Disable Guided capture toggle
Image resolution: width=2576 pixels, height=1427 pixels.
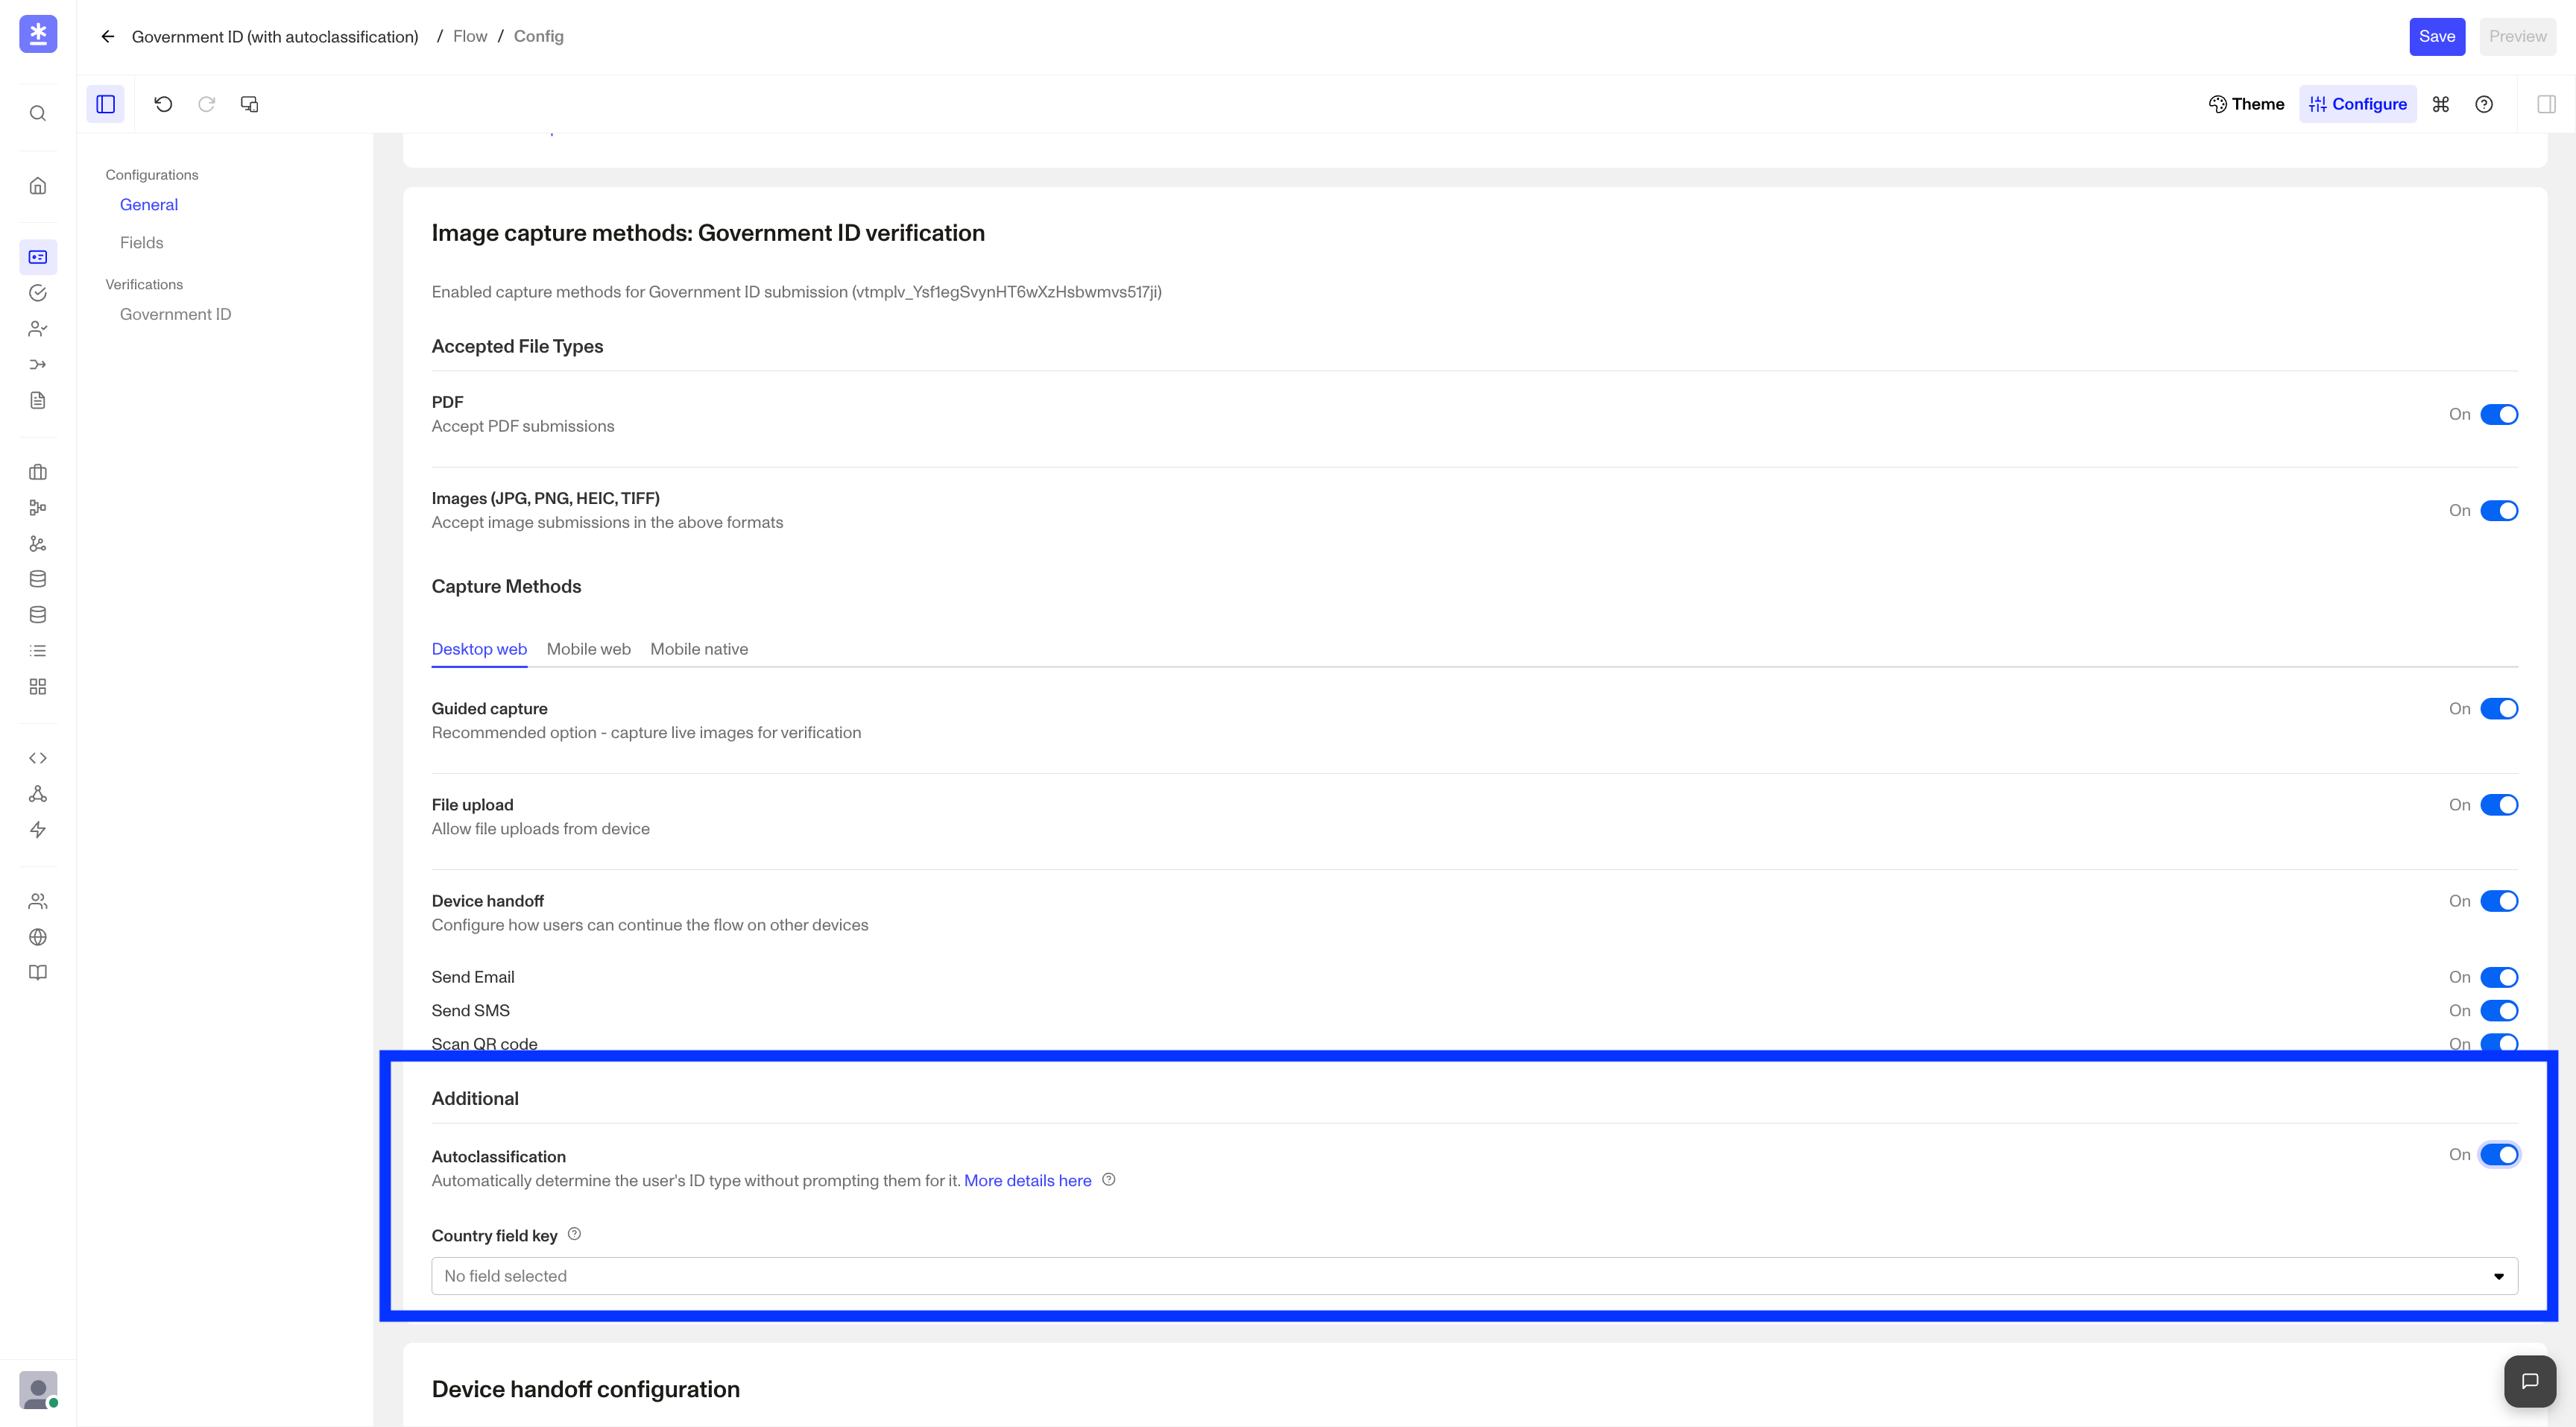point(2499,709)
